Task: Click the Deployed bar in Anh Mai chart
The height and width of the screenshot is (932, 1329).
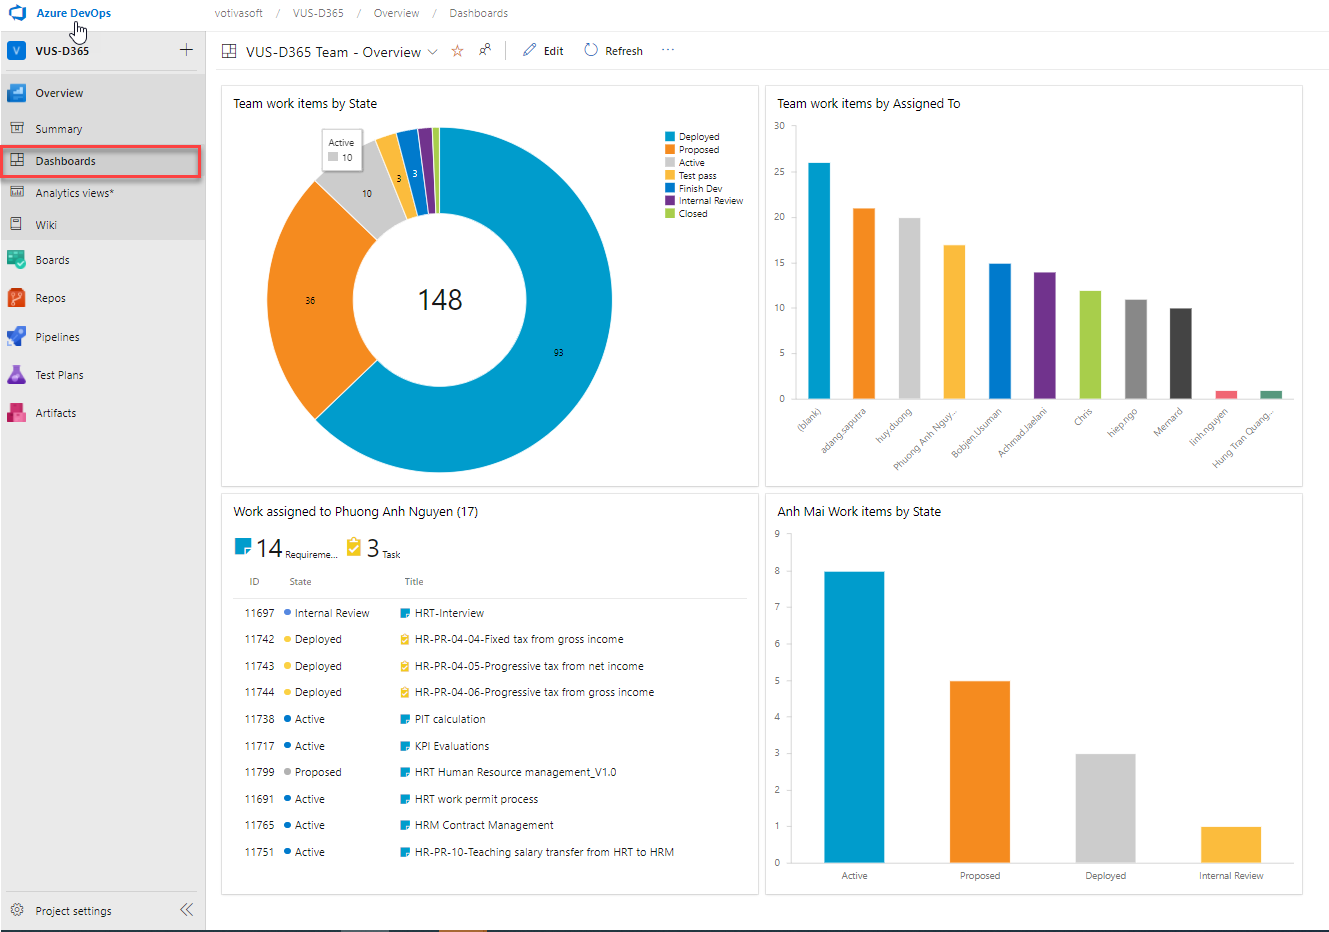Action: click(1106, 808)
